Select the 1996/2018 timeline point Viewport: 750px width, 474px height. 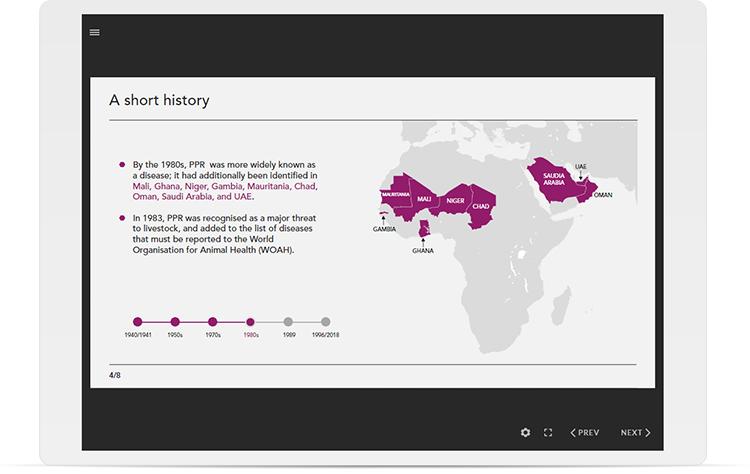pos(326,322)
